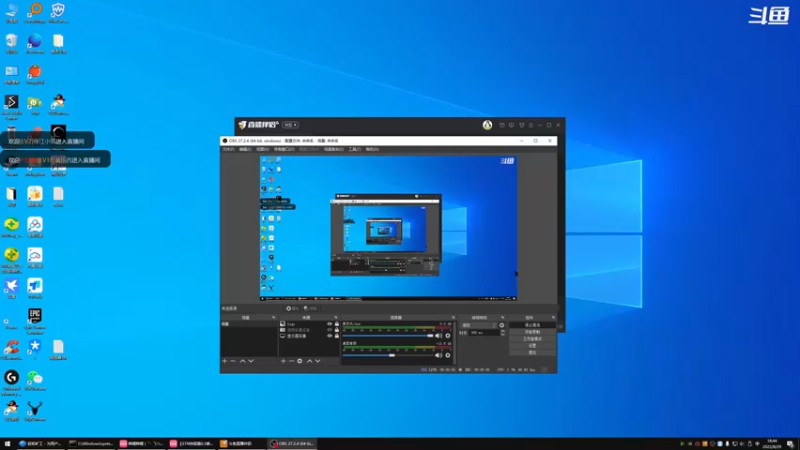Open the Desktop Audio settings gear
This screenshot has width=800, height=450.
pyautogui.click(x=448, y=355)
